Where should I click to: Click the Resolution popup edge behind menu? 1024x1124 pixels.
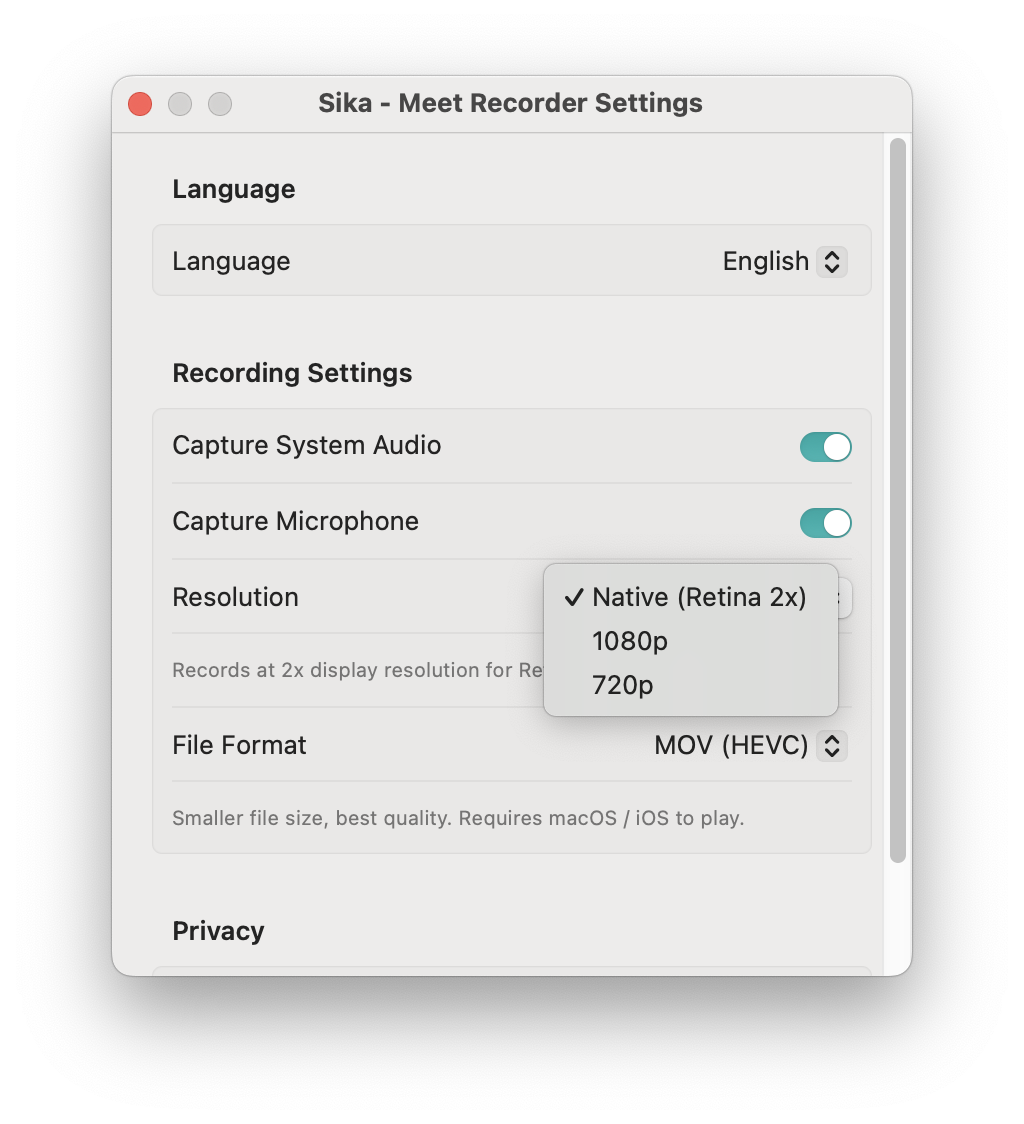pos(846,598)
